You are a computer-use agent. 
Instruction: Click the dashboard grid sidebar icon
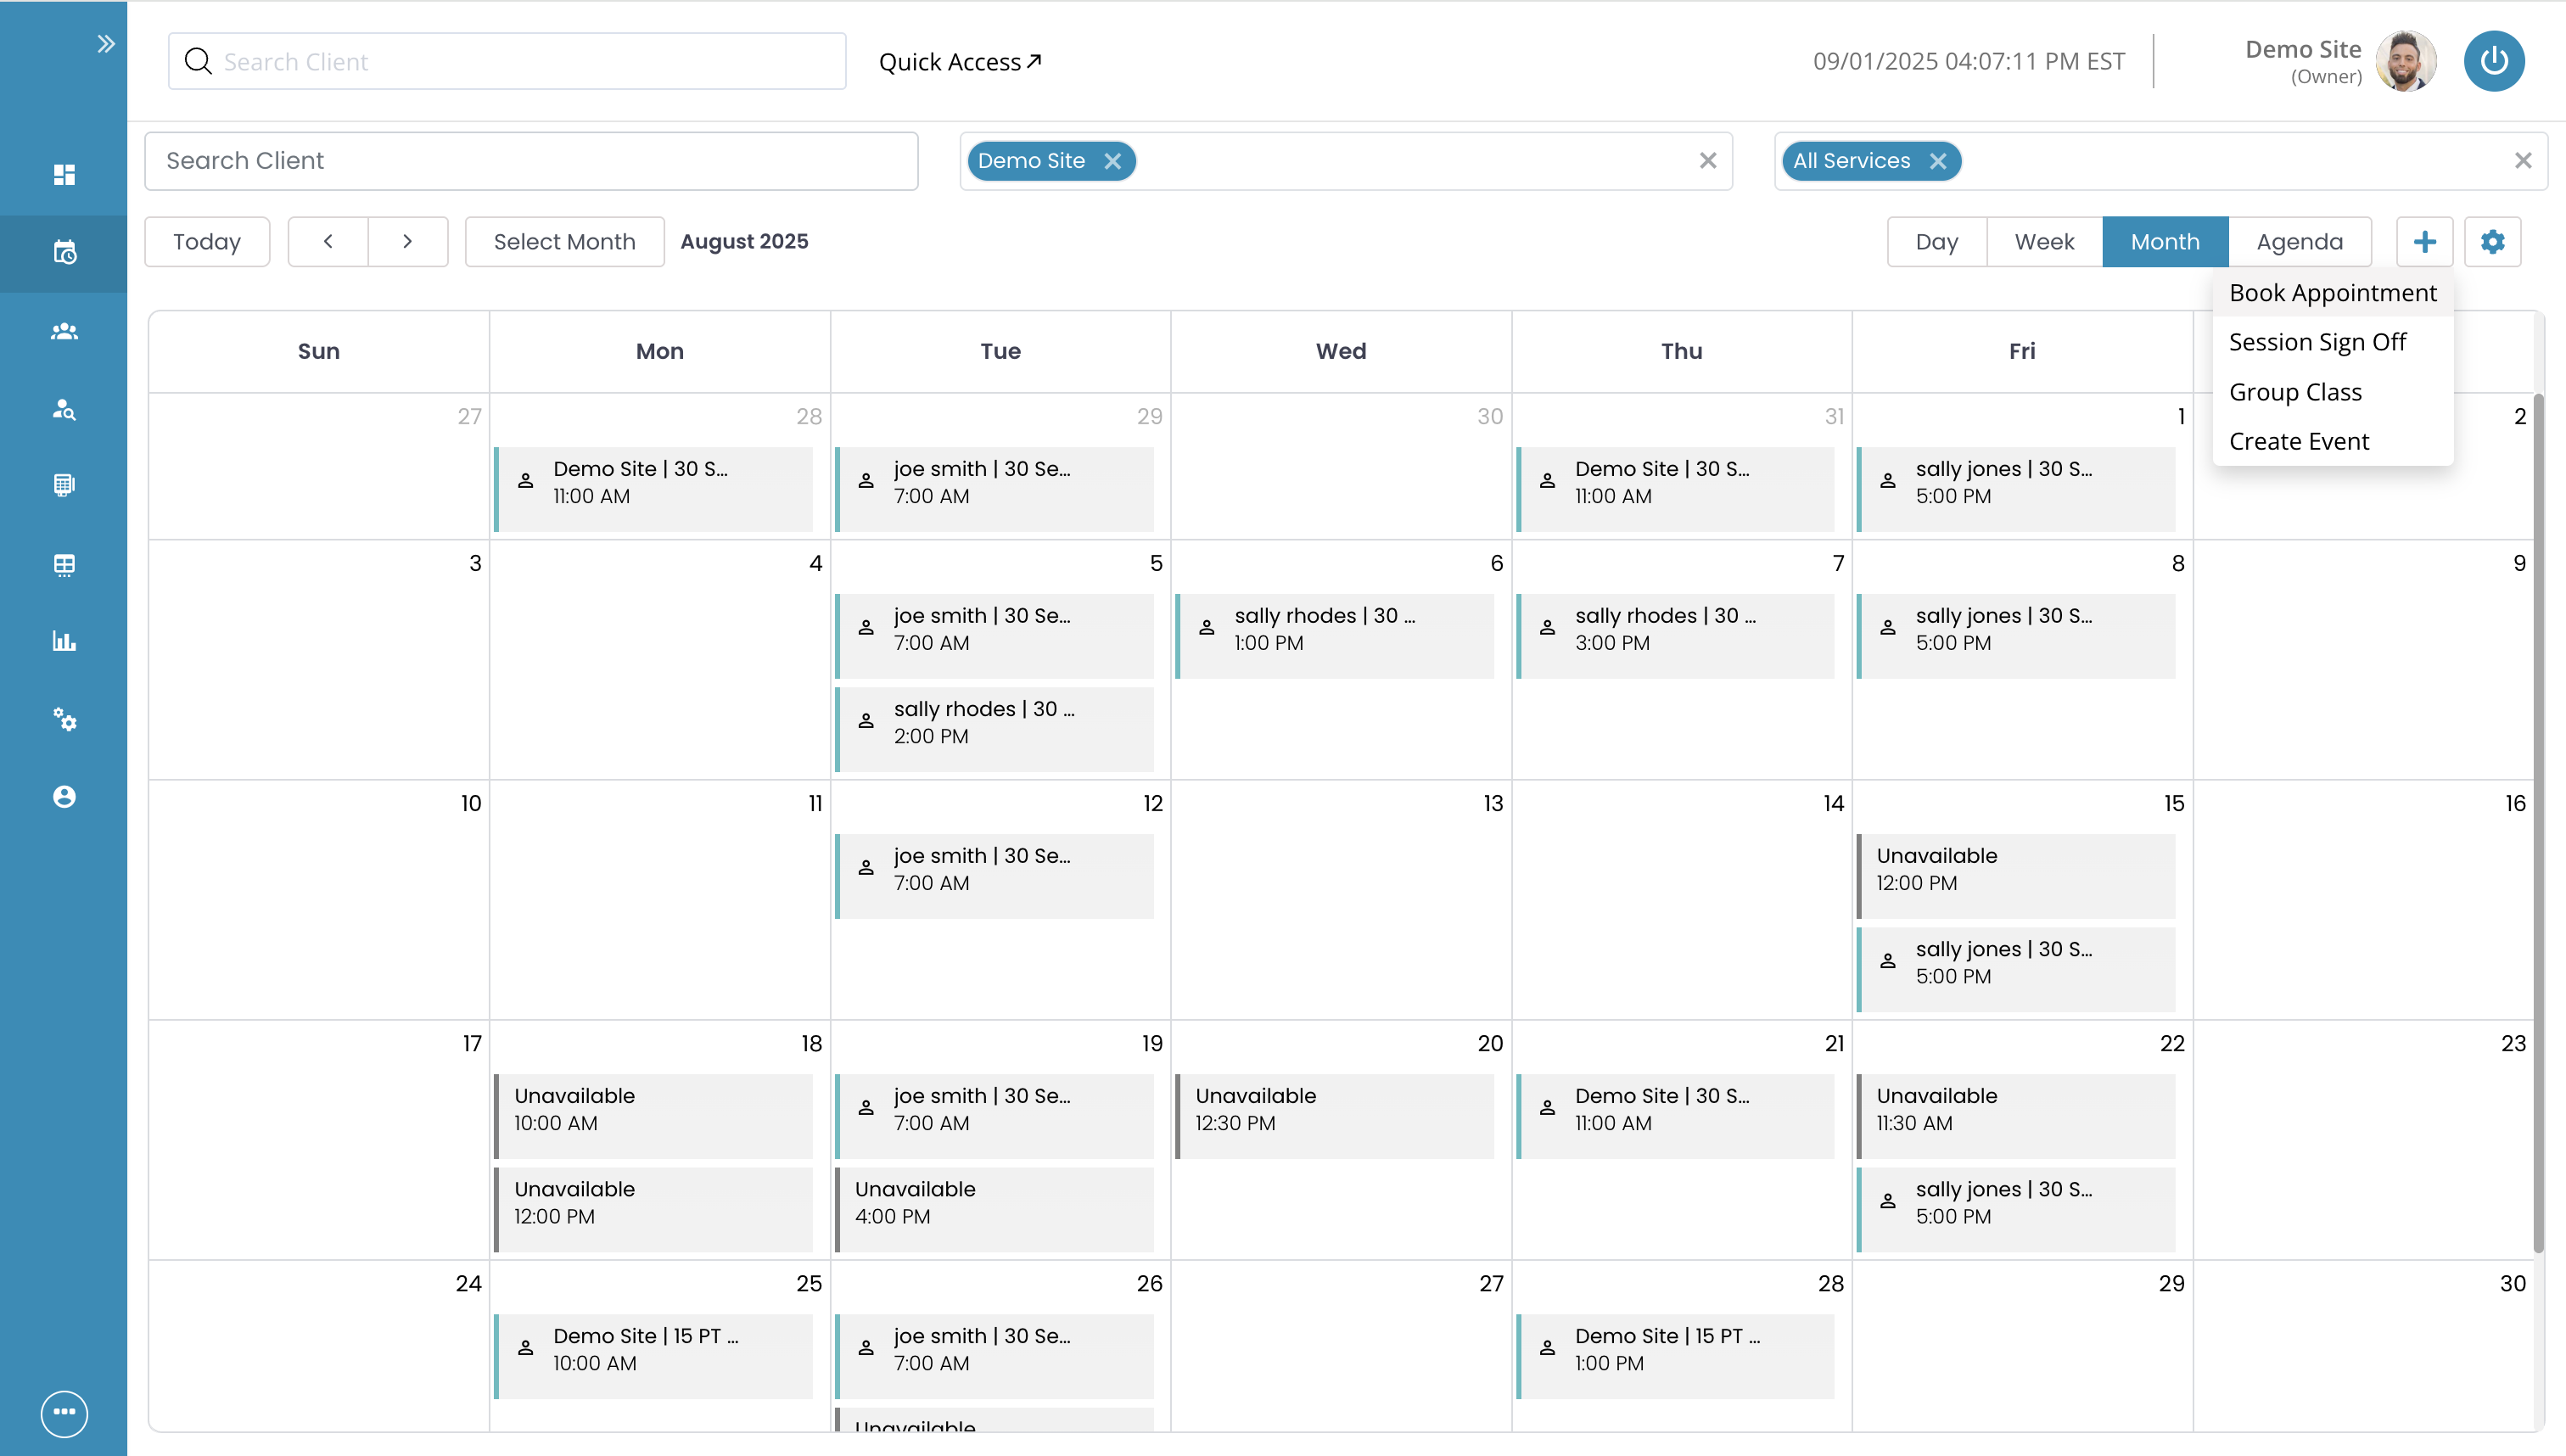(x=64, y=175)
